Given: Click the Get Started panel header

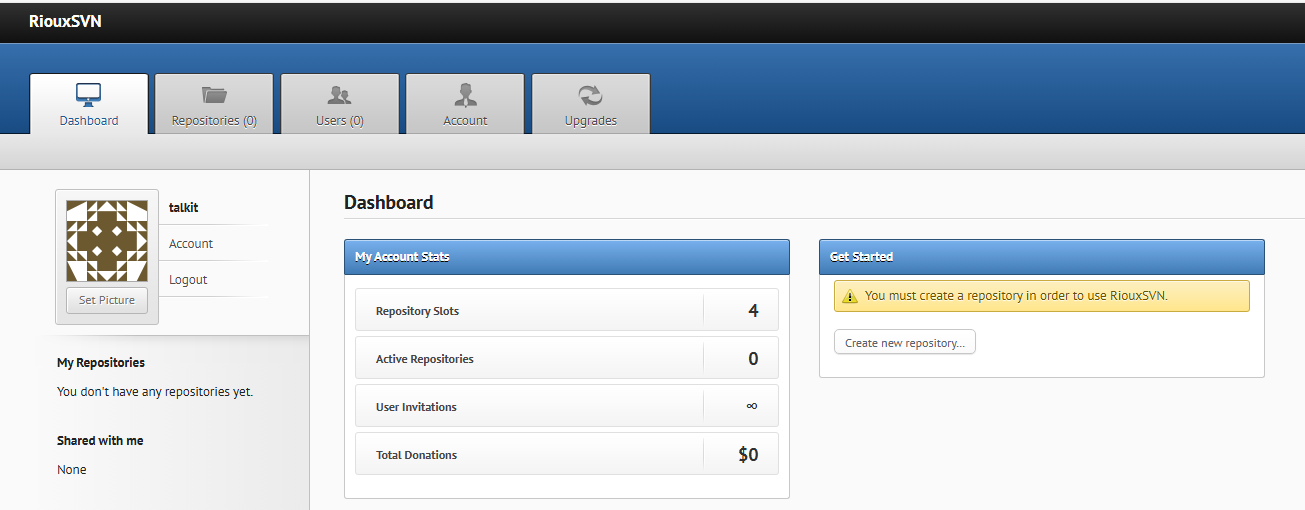Looking at the screenshot, I should coord(1042,256).
